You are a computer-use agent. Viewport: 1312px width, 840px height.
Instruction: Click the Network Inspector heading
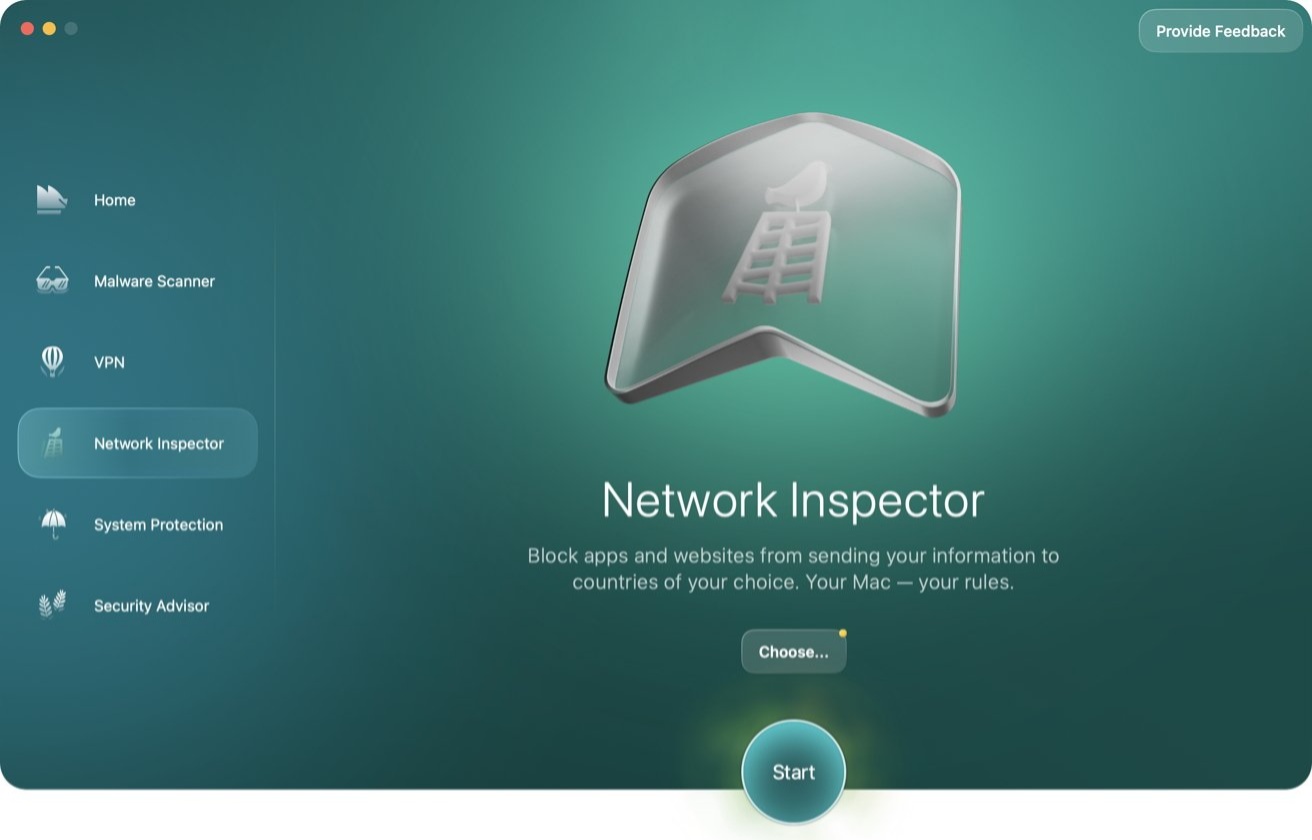tap(793, 500)
